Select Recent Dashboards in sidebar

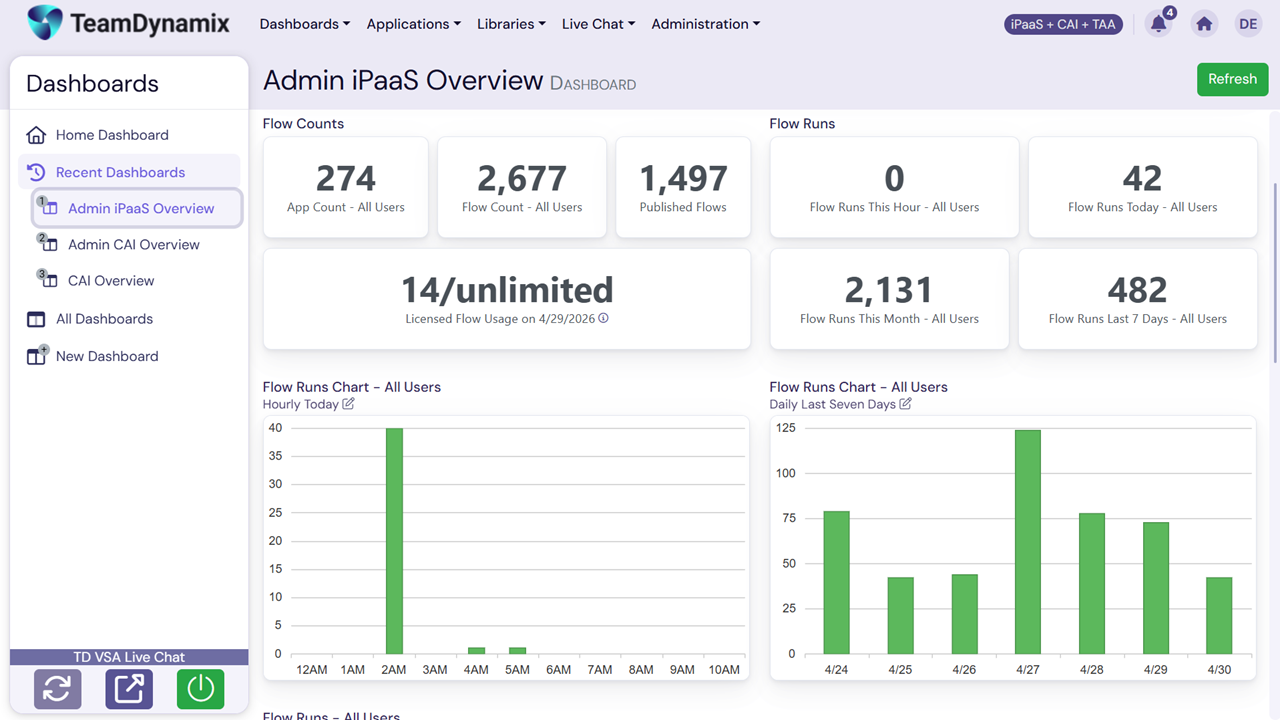click(x=129, y=172)
